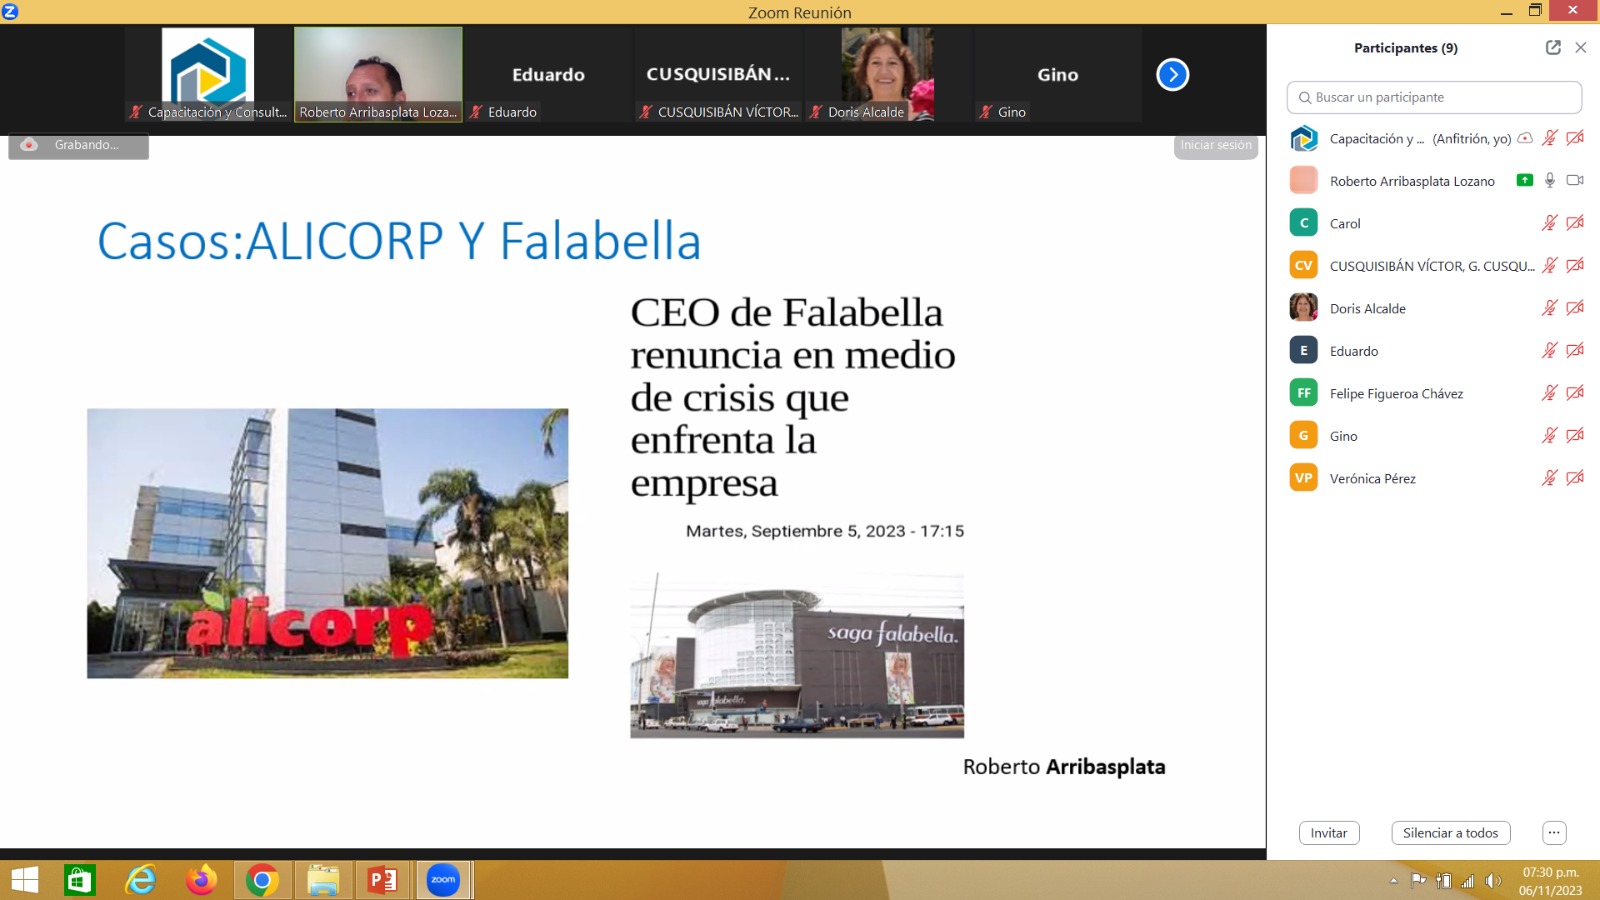Click Silenciar a todos
Image resolution: width=1600 pixels, height=900 pixels.
1450,833
